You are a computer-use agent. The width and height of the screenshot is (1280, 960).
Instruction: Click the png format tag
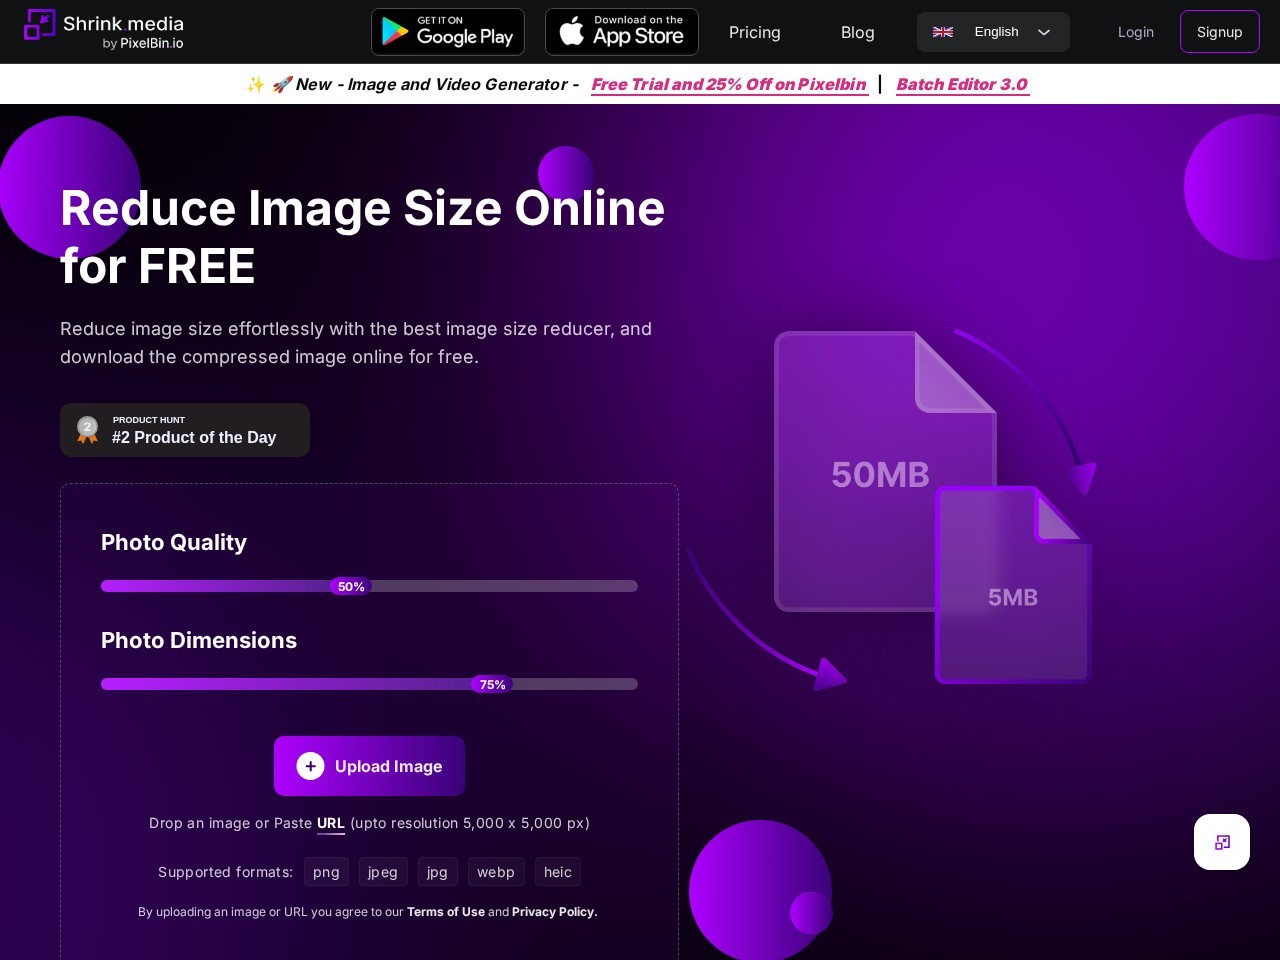[326, 872]
